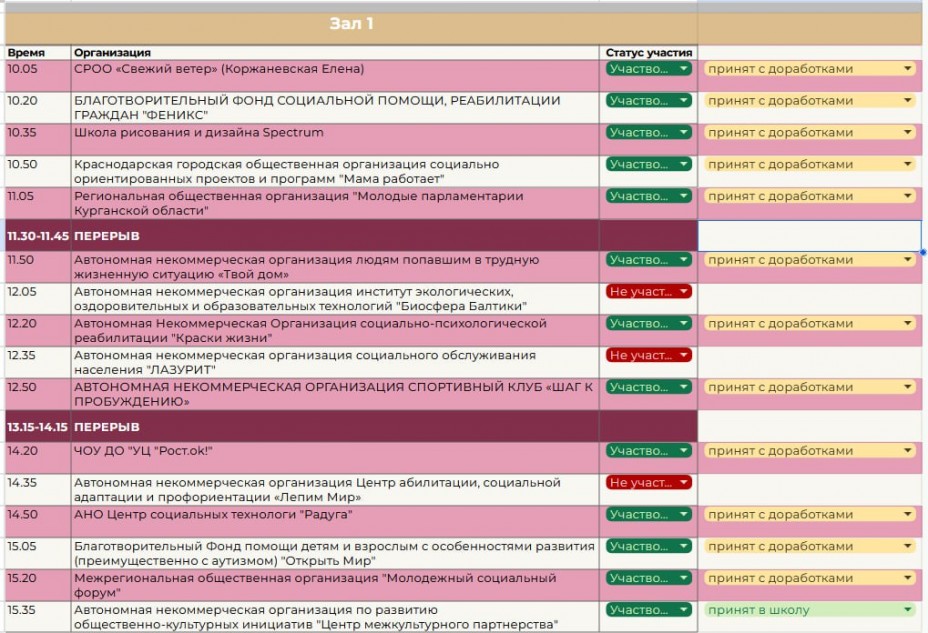Expand status dropdown for «Лепим Мир» row
The image size is (928, 633).
pyautogui.click(x=684, y=483)
